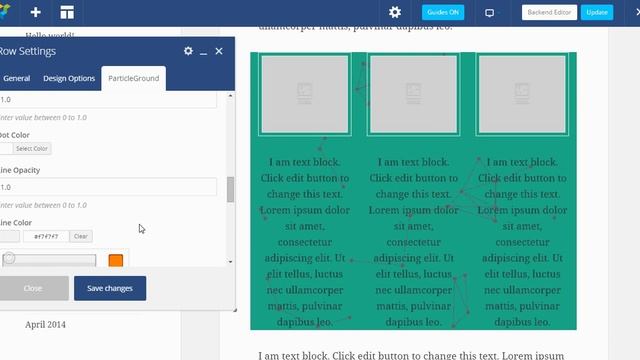Focus the Dot Opacity field showing 1.0
The width and height of the screenshot is (640, 360).
tap(108, 100)
